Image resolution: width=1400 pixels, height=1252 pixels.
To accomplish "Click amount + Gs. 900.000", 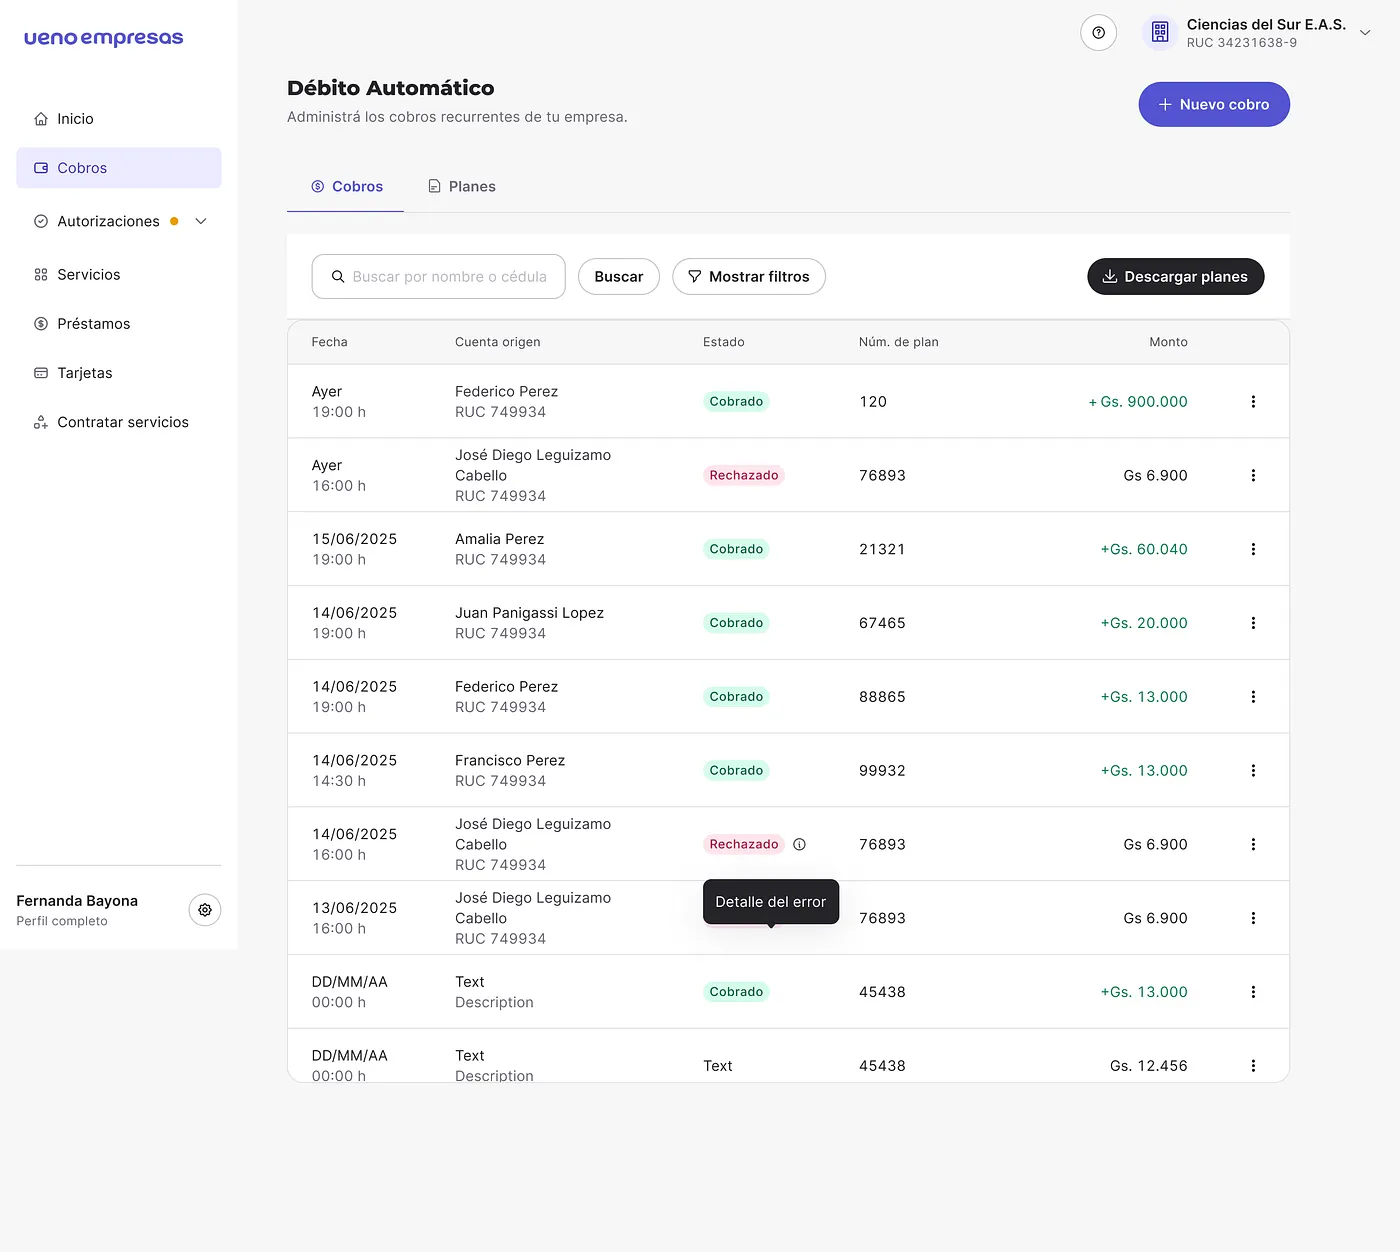I will (x=1138, y=402).
